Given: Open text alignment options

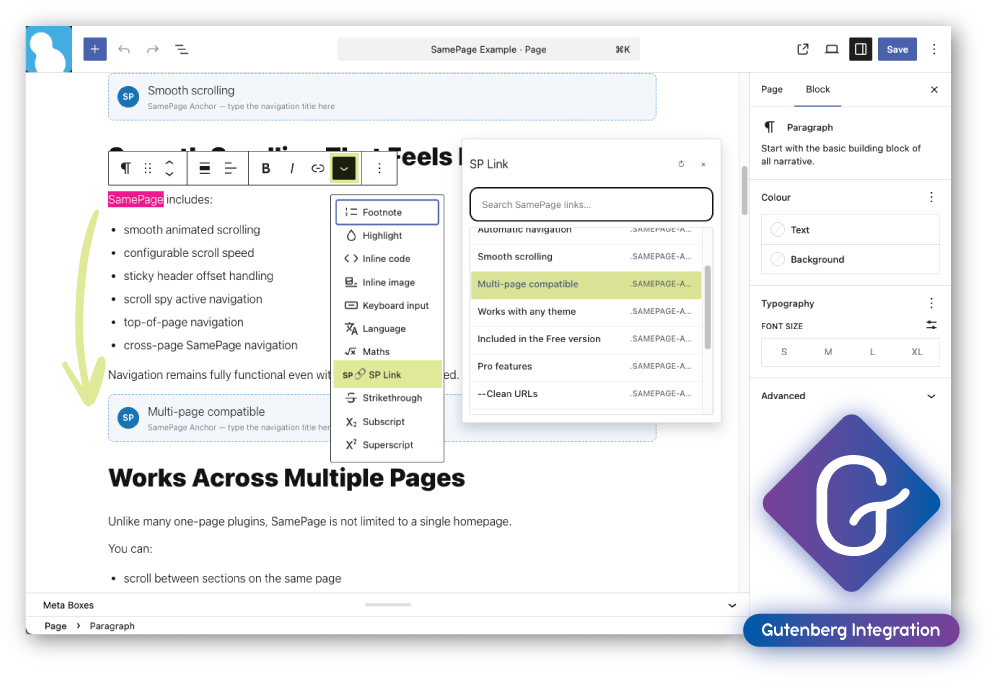Looking at the screenshot, I should pos(230,168).
